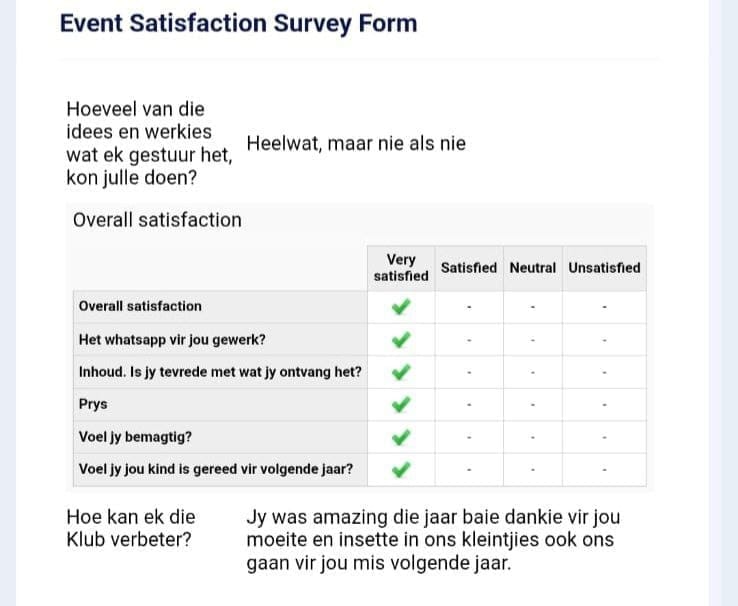This screenshot has height=606, width=738.
Task: Select Satisfied for Voel jy bemagtig
Action: 468,438
